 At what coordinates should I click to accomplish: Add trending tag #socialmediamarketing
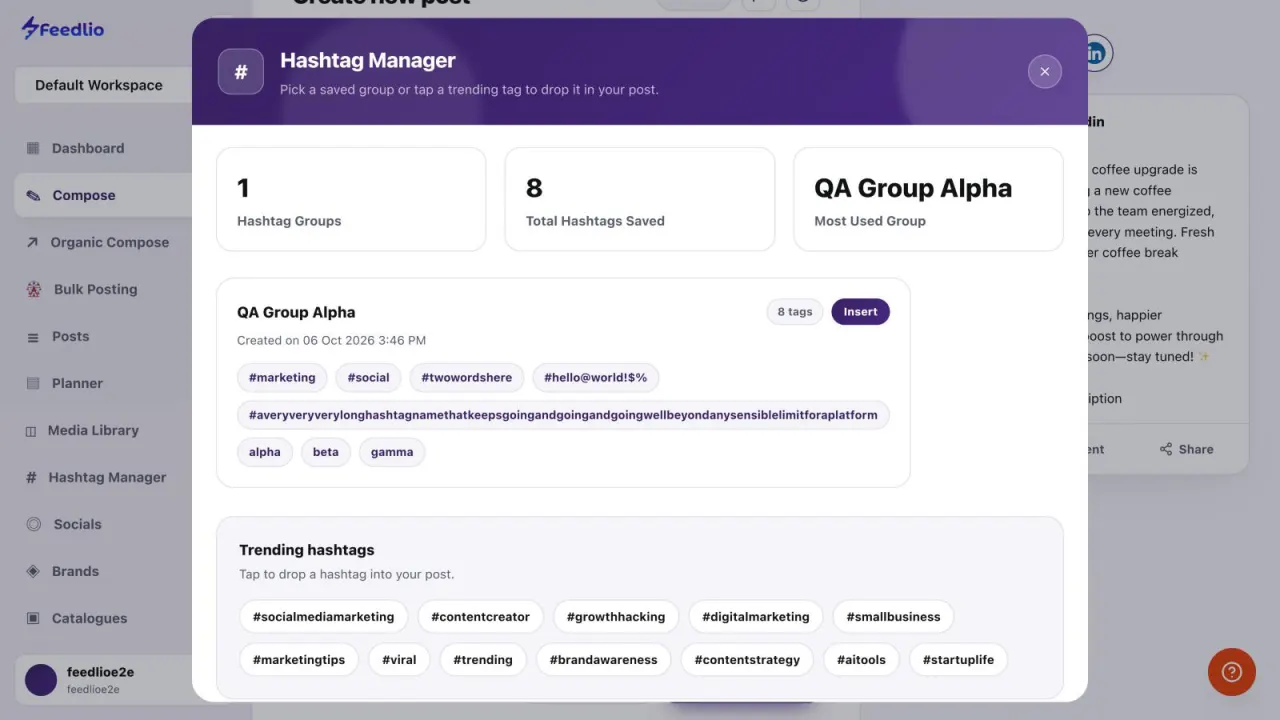point(324,617)
